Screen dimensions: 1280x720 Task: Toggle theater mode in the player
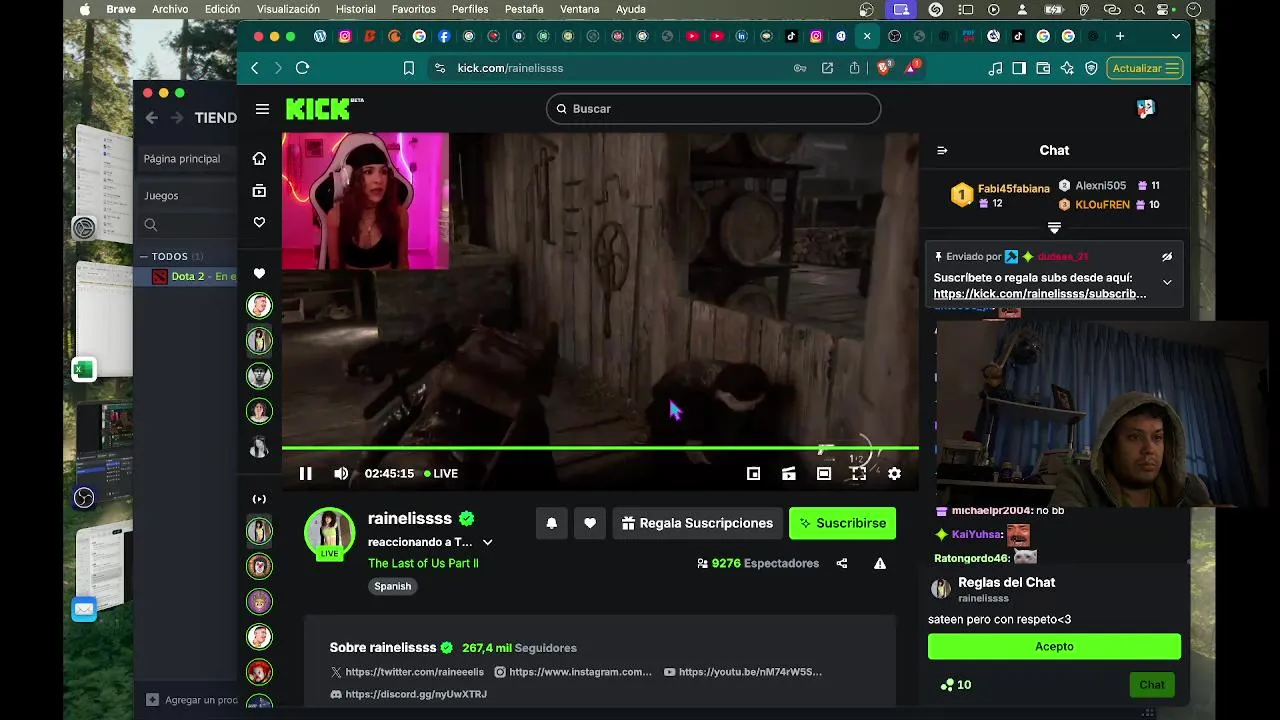click(x=824, y=474)
